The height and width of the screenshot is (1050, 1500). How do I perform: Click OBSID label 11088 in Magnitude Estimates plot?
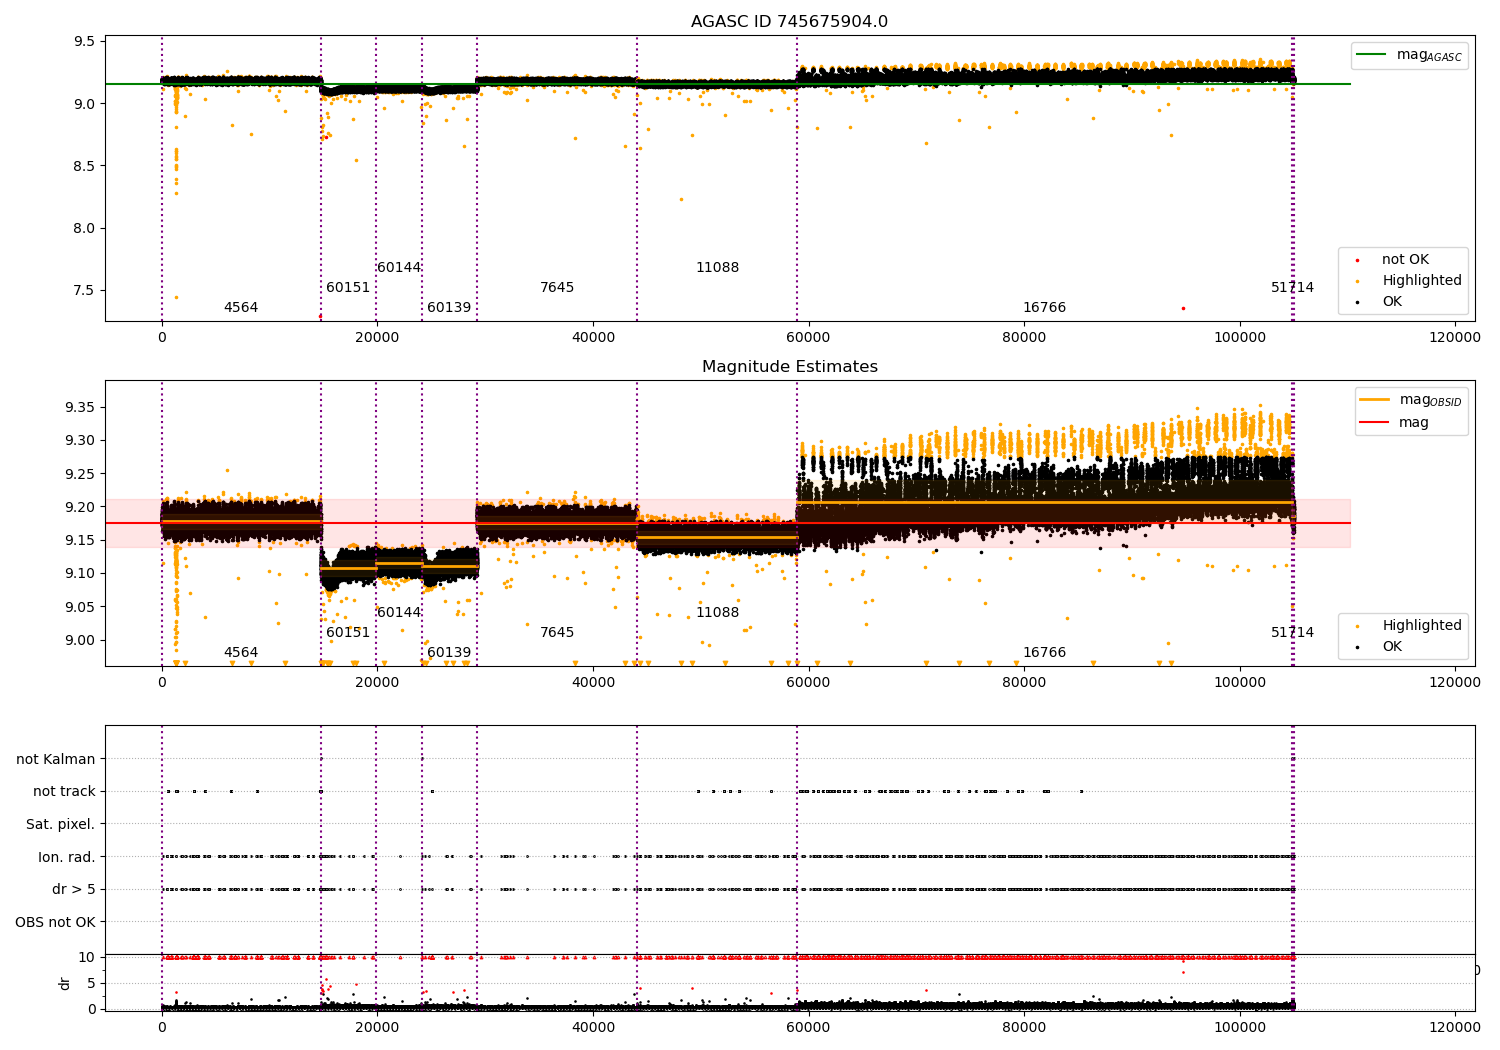point(718,613)
